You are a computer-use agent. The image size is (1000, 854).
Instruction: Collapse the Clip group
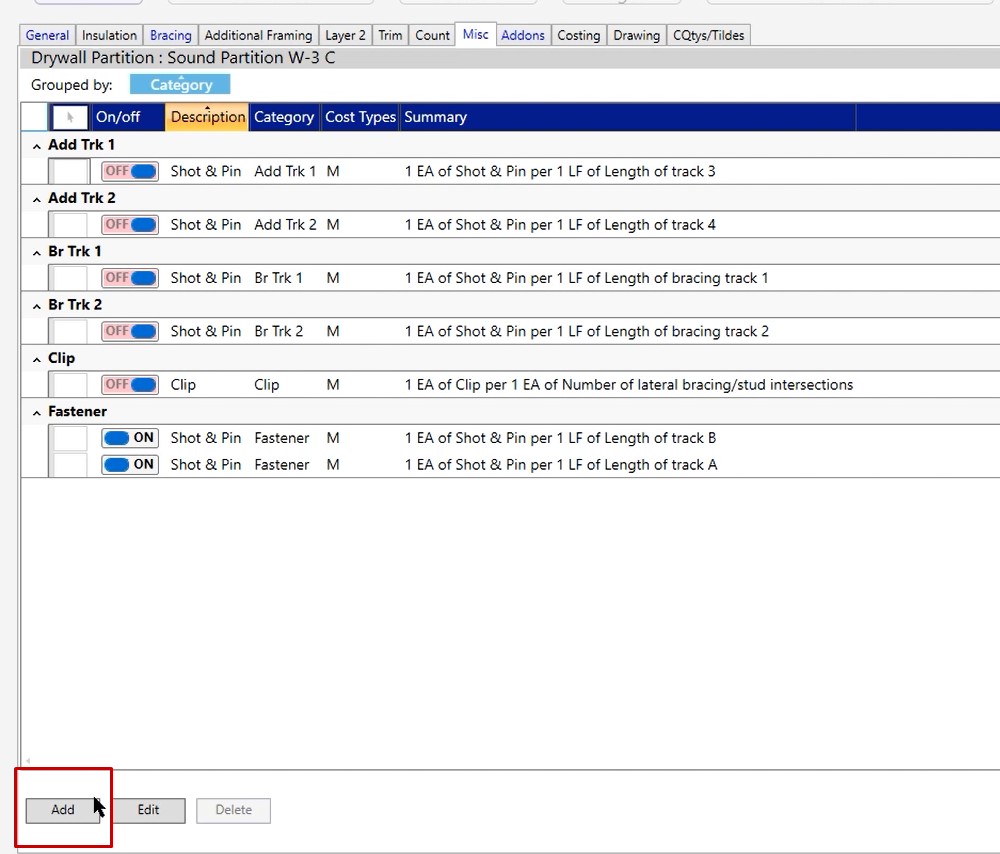37,358
